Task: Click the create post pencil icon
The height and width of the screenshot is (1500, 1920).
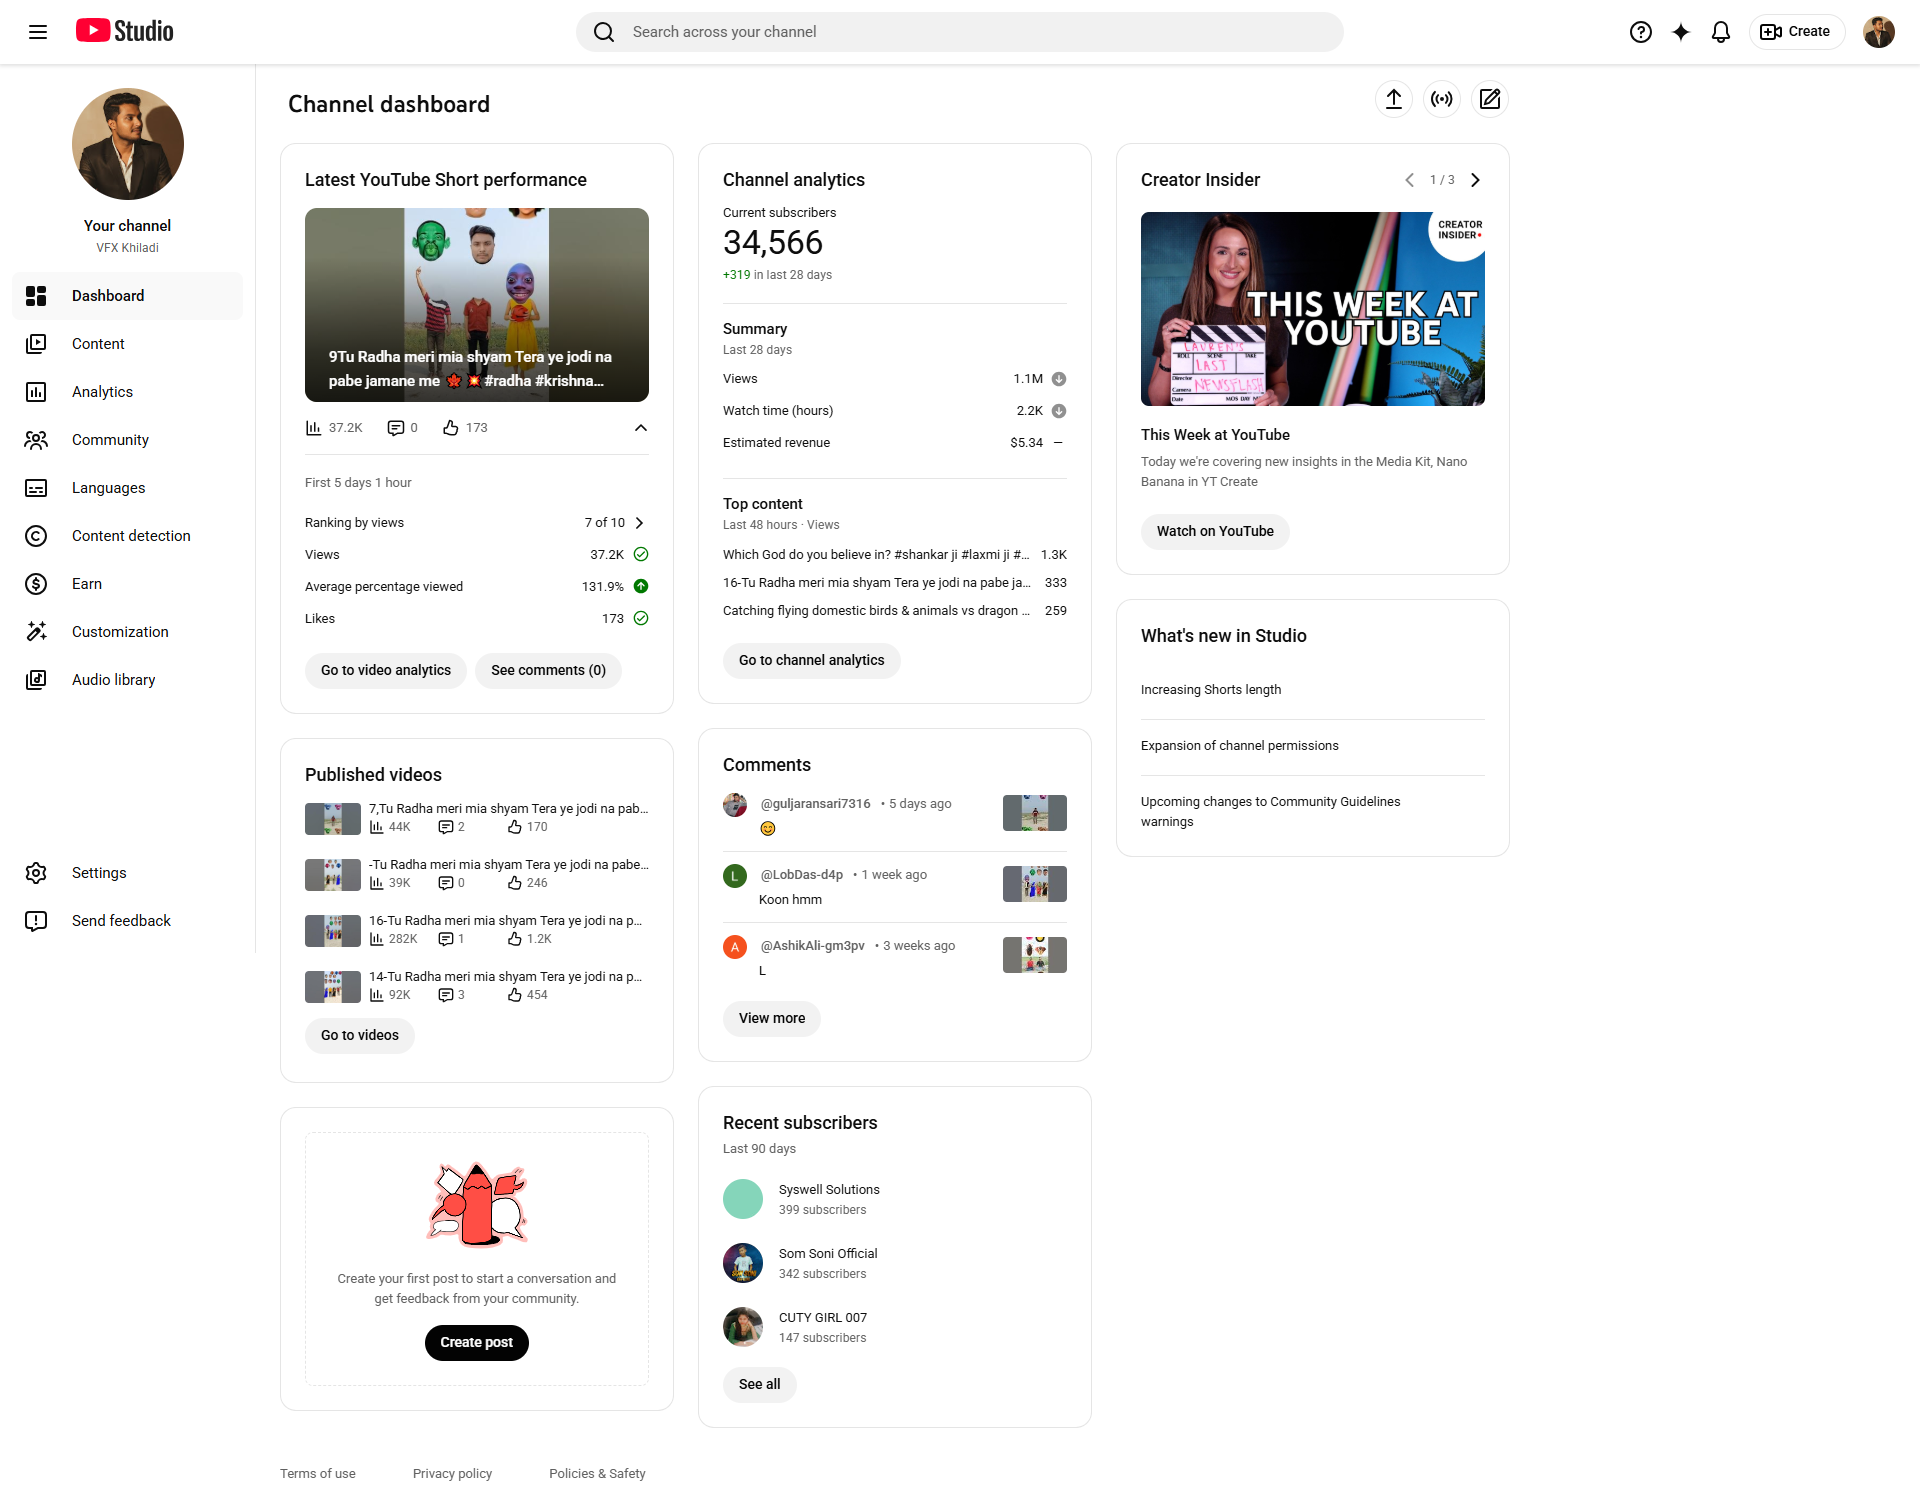Action: coord(1489,99)
